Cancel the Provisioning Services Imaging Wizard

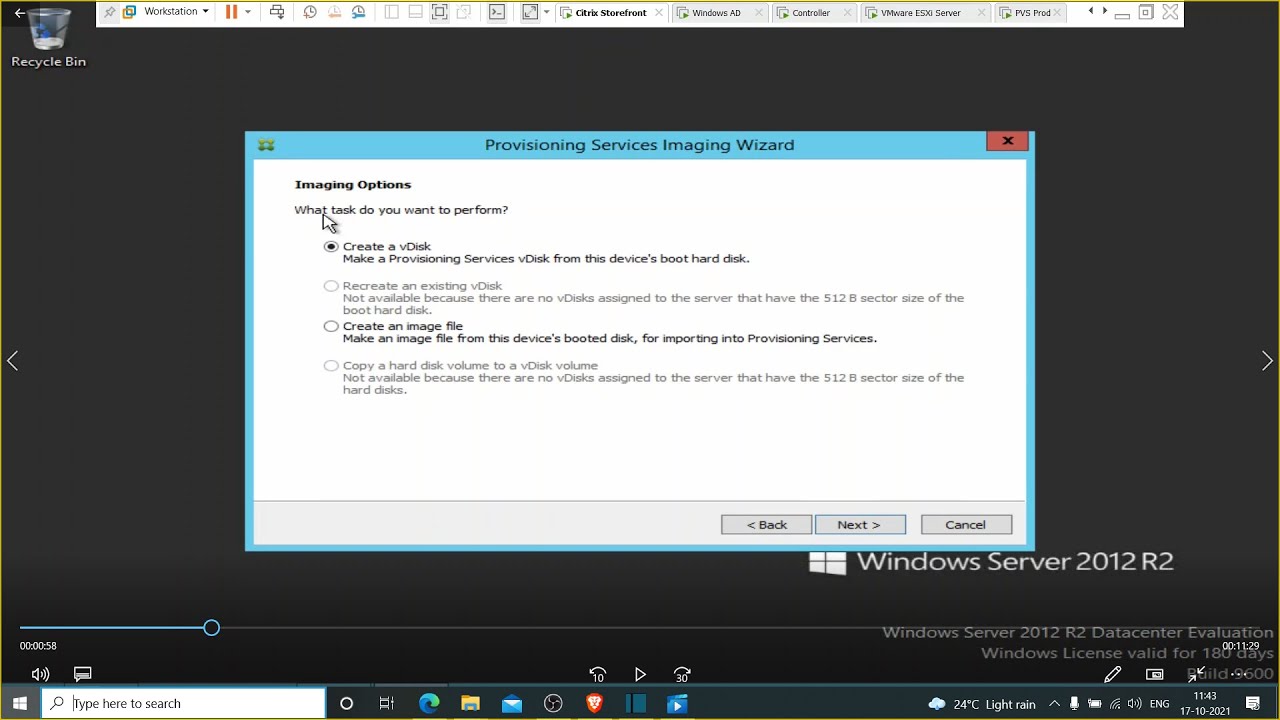(966, 525)
